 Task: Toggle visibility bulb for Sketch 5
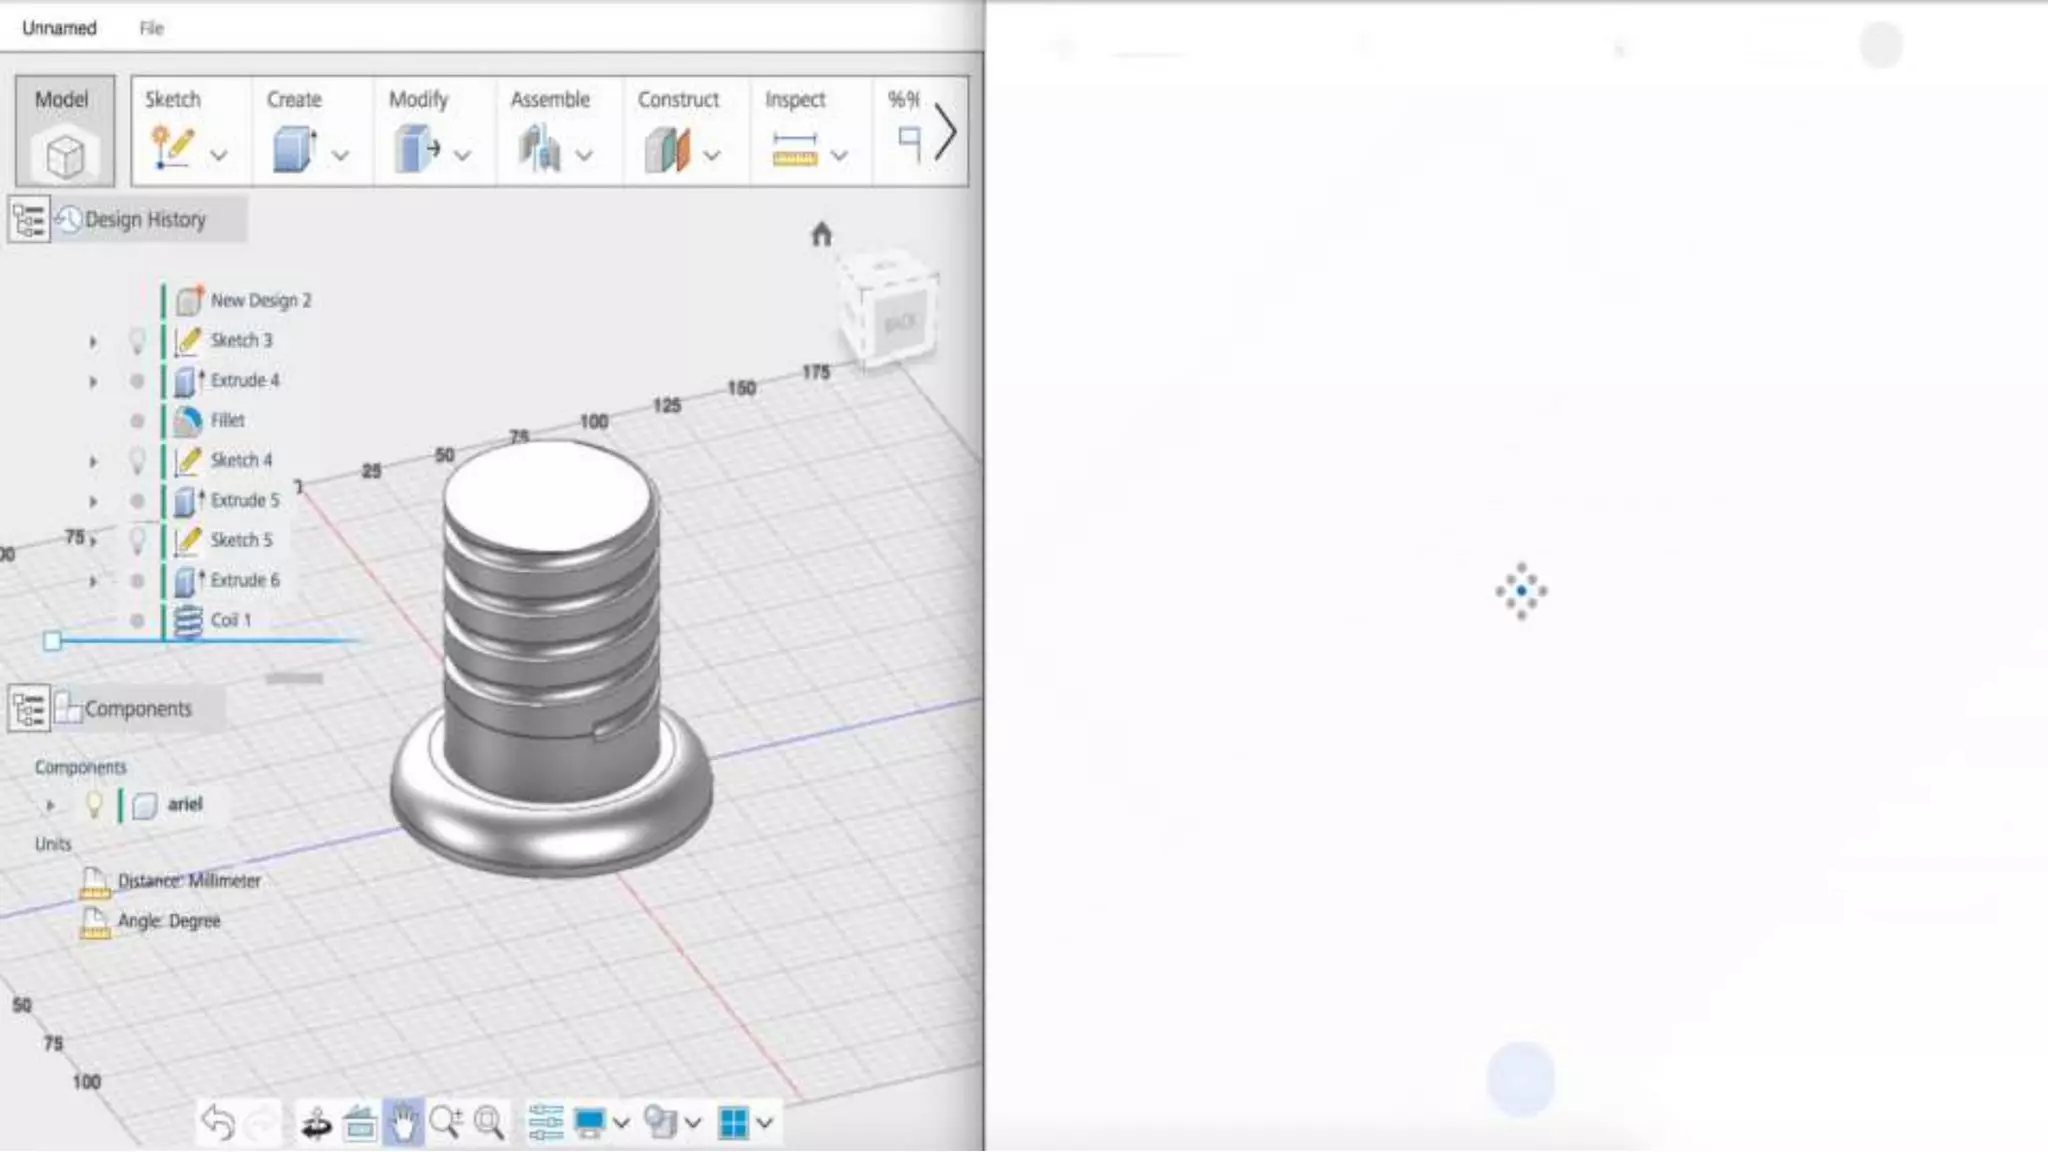point(137,541)
